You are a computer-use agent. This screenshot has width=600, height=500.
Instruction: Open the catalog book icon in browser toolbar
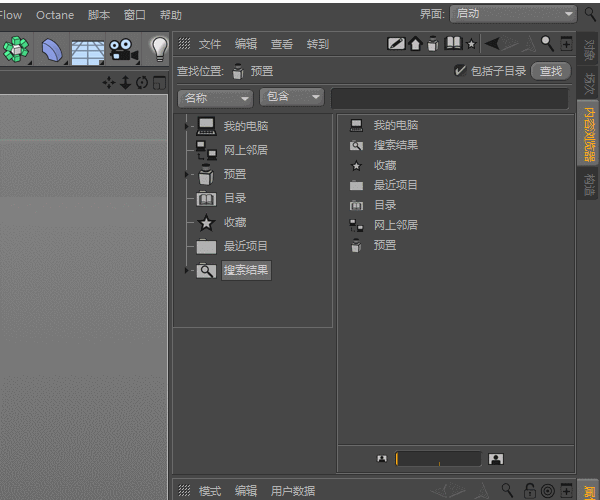(453, 43)
